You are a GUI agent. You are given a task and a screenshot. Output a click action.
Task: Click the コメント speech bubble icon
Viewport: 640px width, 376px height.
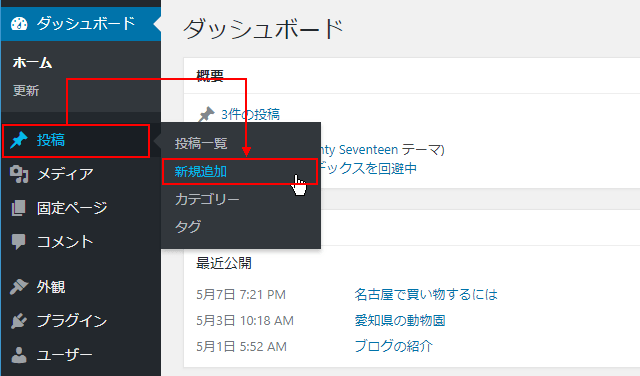click(18, 242)
